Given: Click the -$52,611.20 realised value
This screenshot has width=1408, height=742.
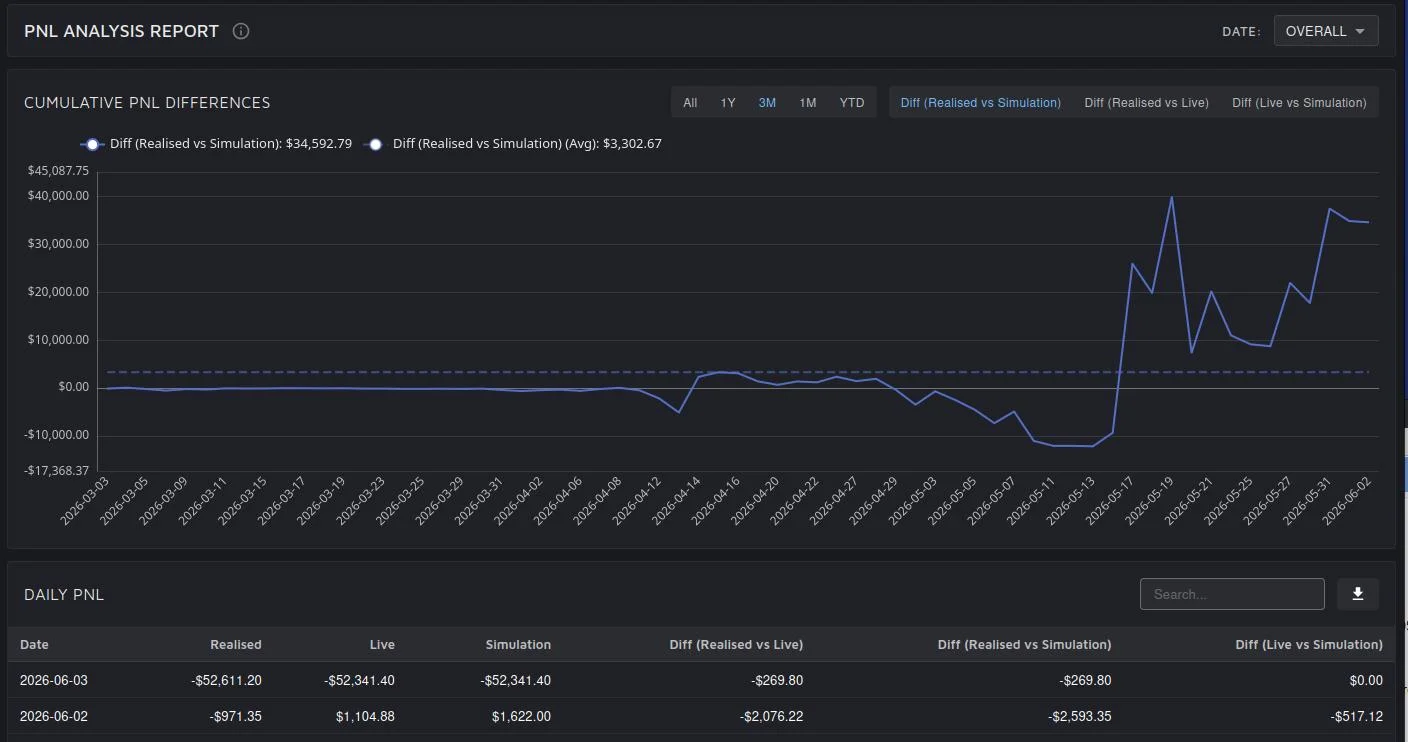Looking at the screenshot, I should tap(226, 681).
